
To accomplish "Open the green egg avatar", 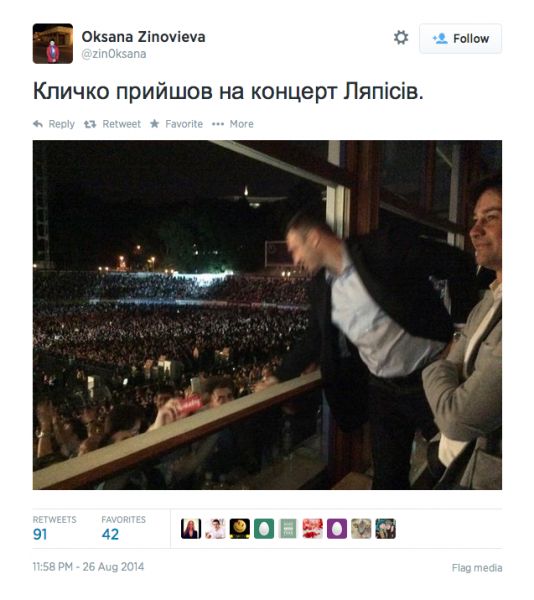I will click(x=264, y=529).
